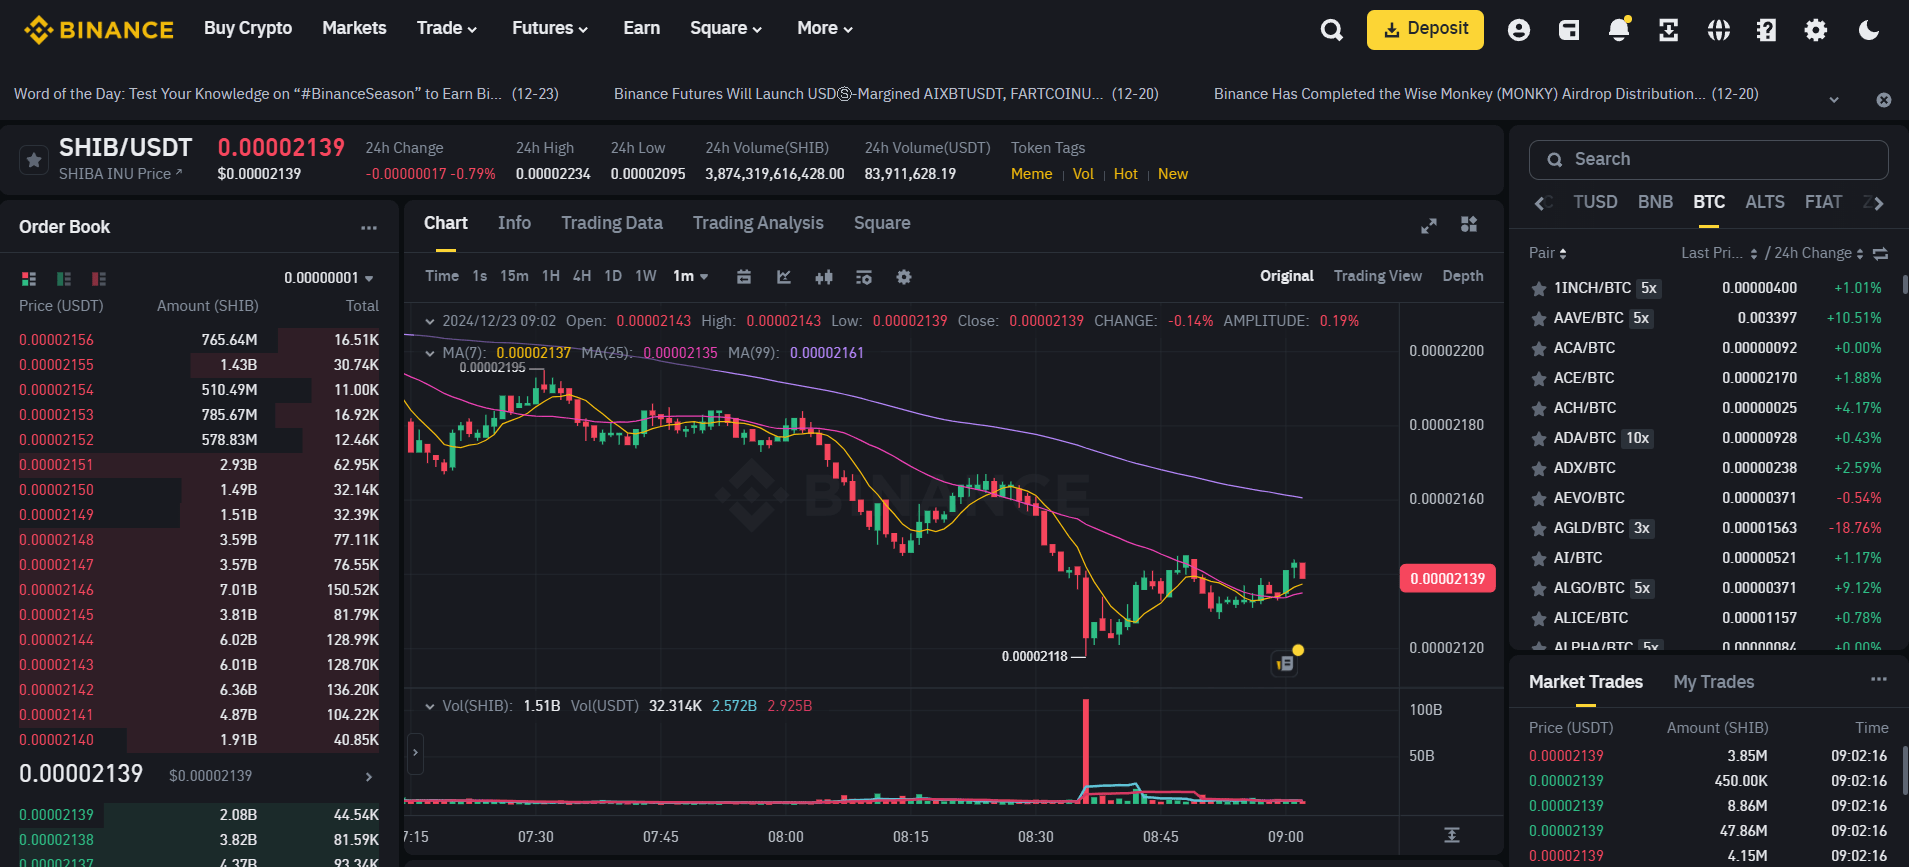Image resolution: width=1909 pixels, height=867 pixels.
Task: Toggle dark mode moon icon
Action: [x=1868, y=30]
